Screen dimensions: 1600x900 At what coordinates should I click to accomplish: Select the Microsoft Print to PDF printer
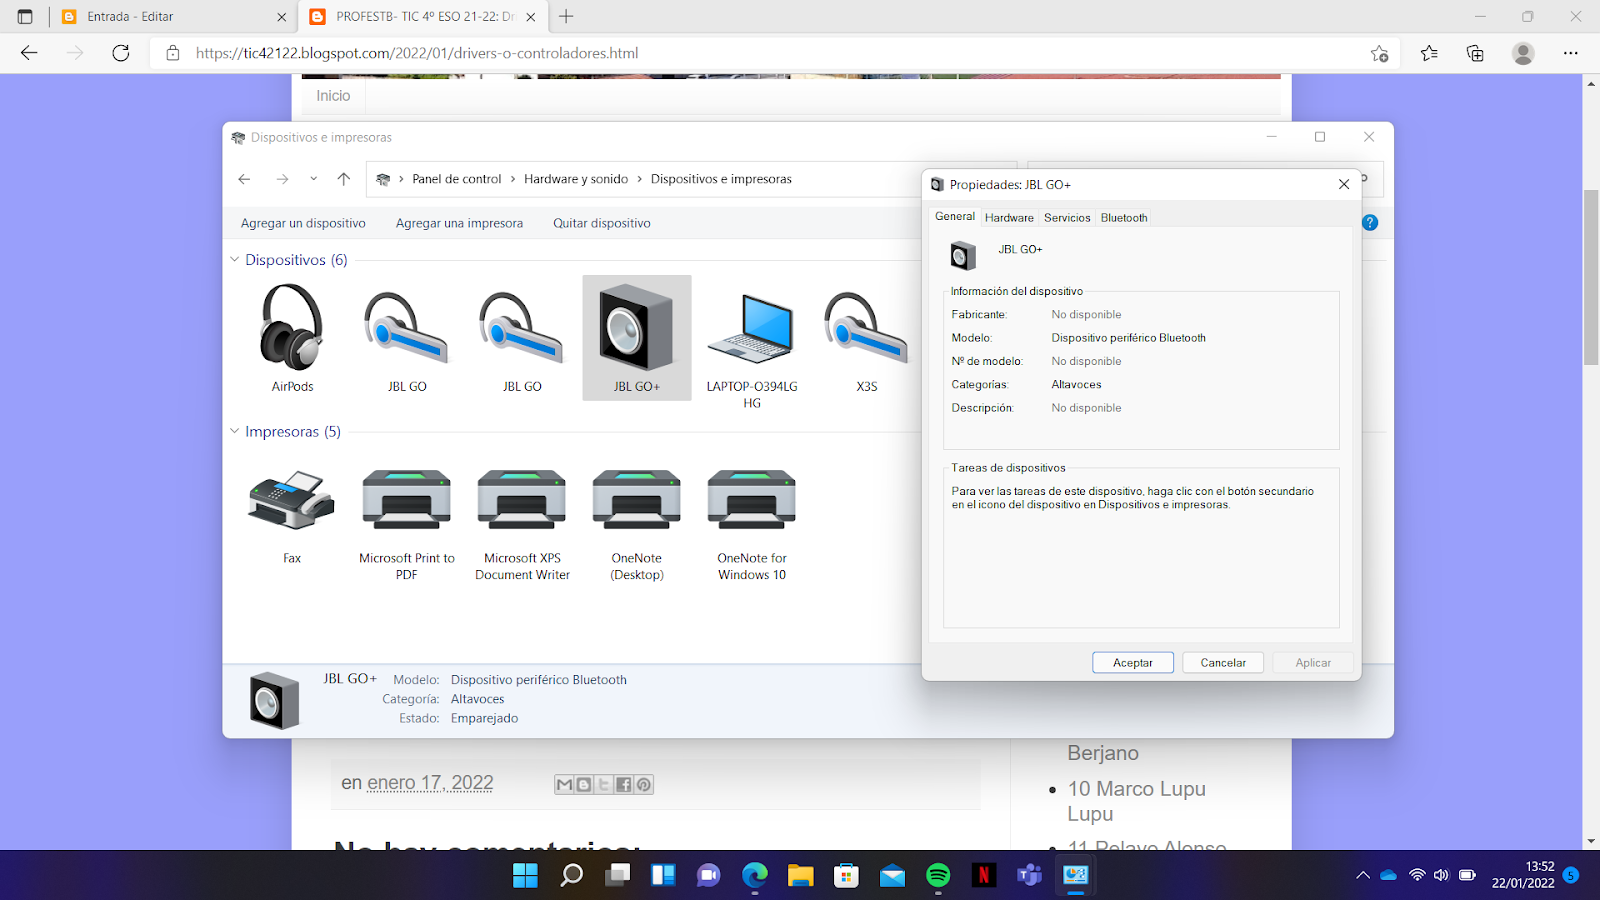tap(407, 499)
